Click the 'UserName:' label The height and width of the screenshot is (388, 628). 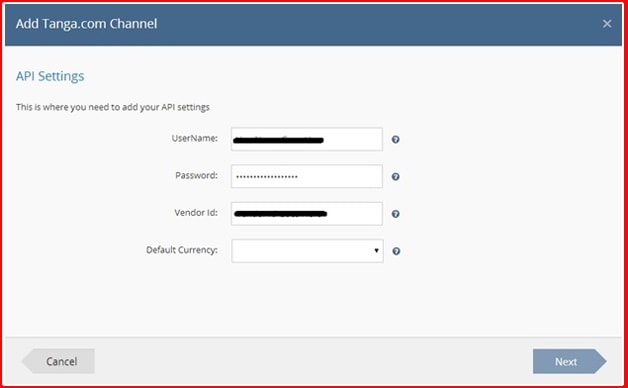(195, 139)
